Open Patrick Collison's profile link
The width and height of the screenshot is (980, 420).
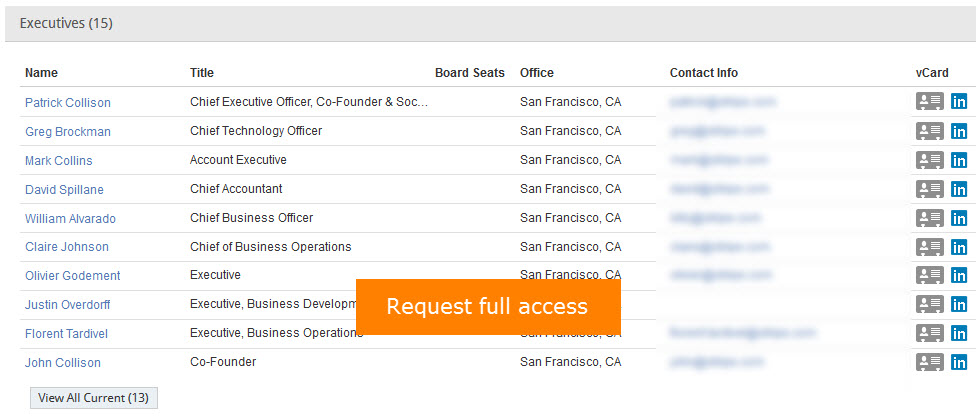[x=68, y=103]
